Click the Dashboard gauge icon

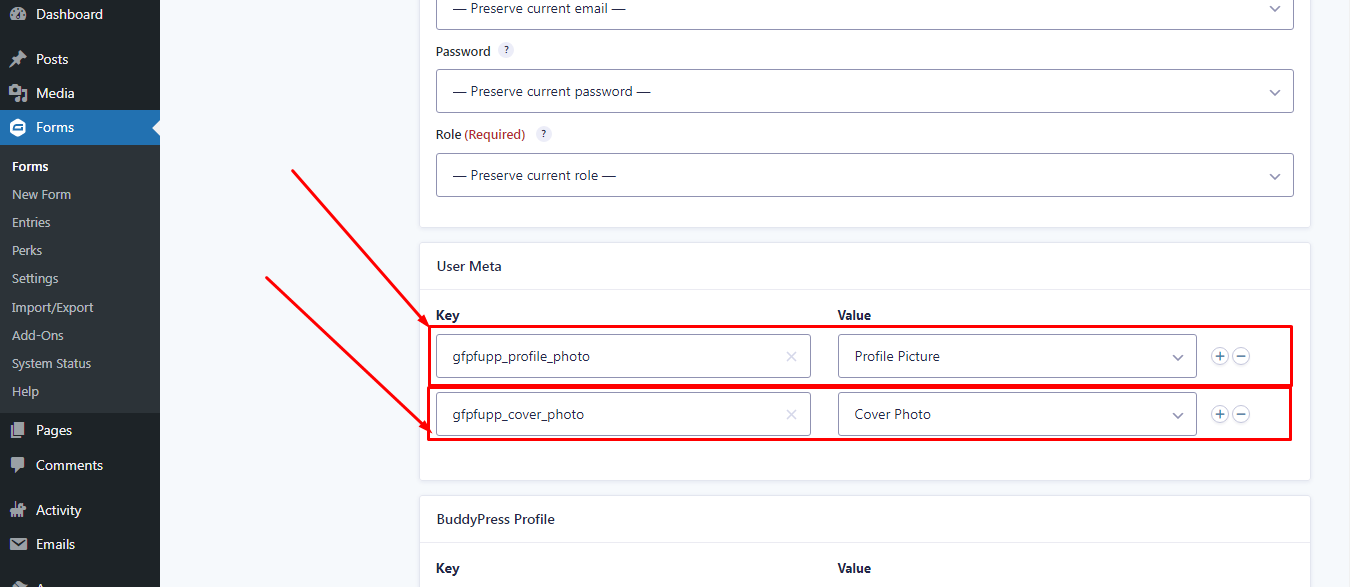tap(18, 14)
